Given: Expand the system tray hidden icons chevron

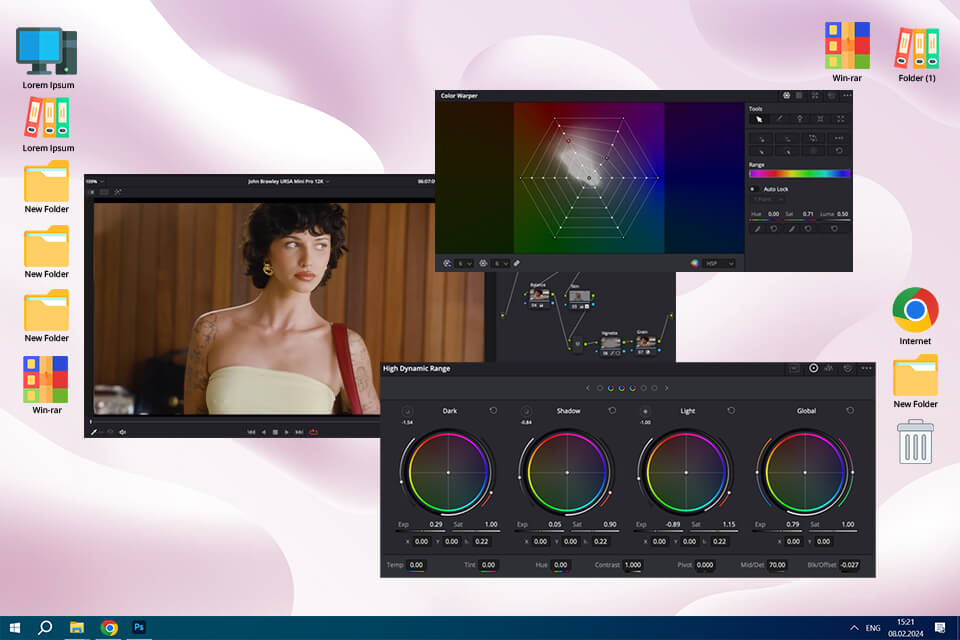Looking at the screenshot, I should pos(853,628).
